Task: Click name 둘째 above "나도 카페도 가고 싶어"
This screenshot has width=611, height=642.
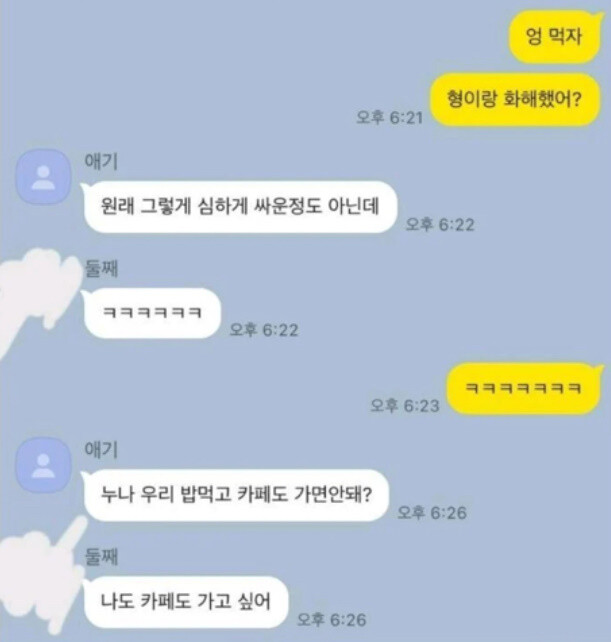Action: click(x=101, y=557)
